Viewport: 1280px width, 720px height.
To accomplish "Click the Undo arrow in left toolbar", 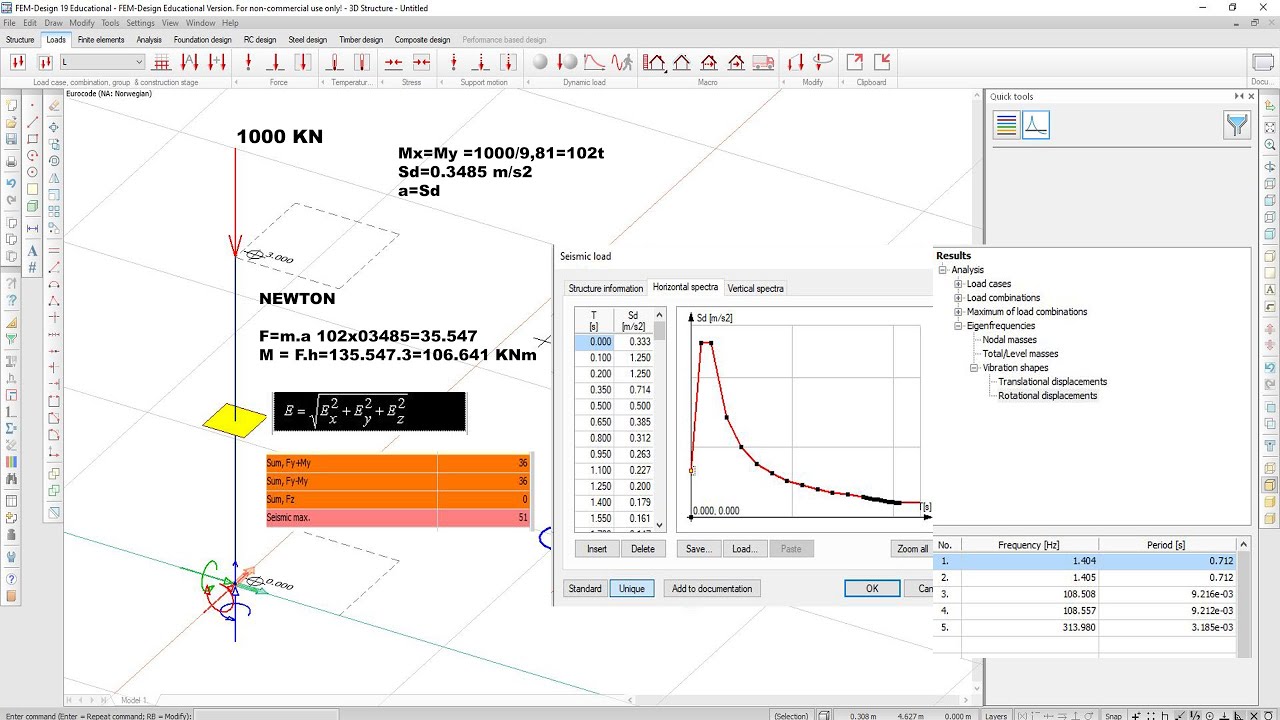I will [x=11, y=183].
